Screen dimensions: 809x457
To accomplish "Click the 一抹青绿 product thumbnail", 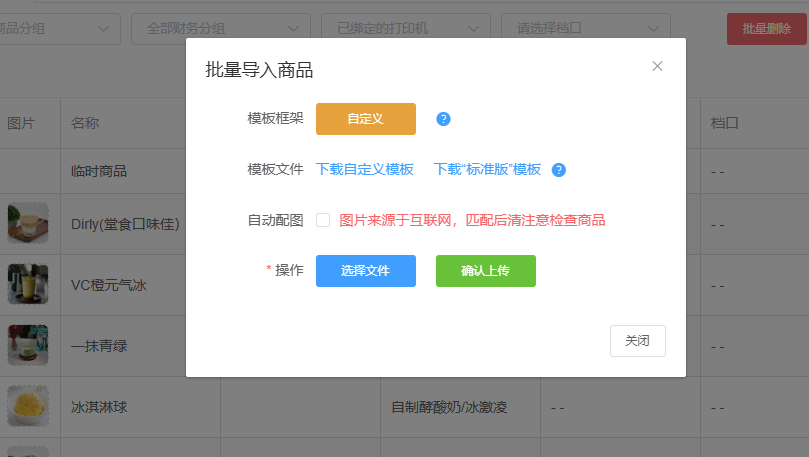I will [28, 345].
